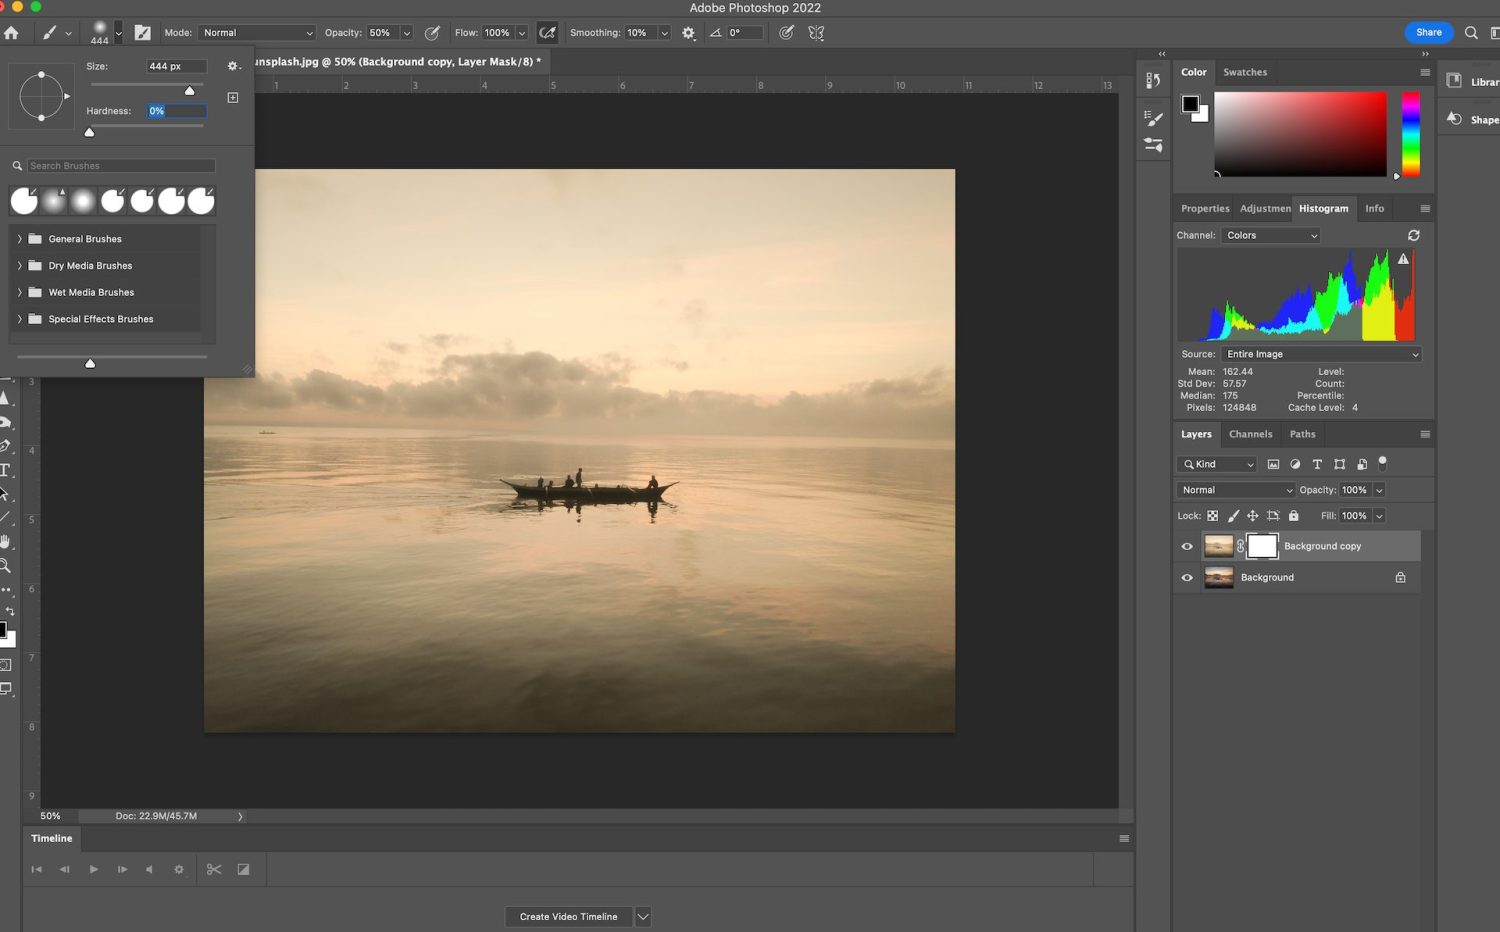Viewport: 1500px width, 932px height.
Task: Switch to the Adjustments tab
Action: tap(1265, 208)
